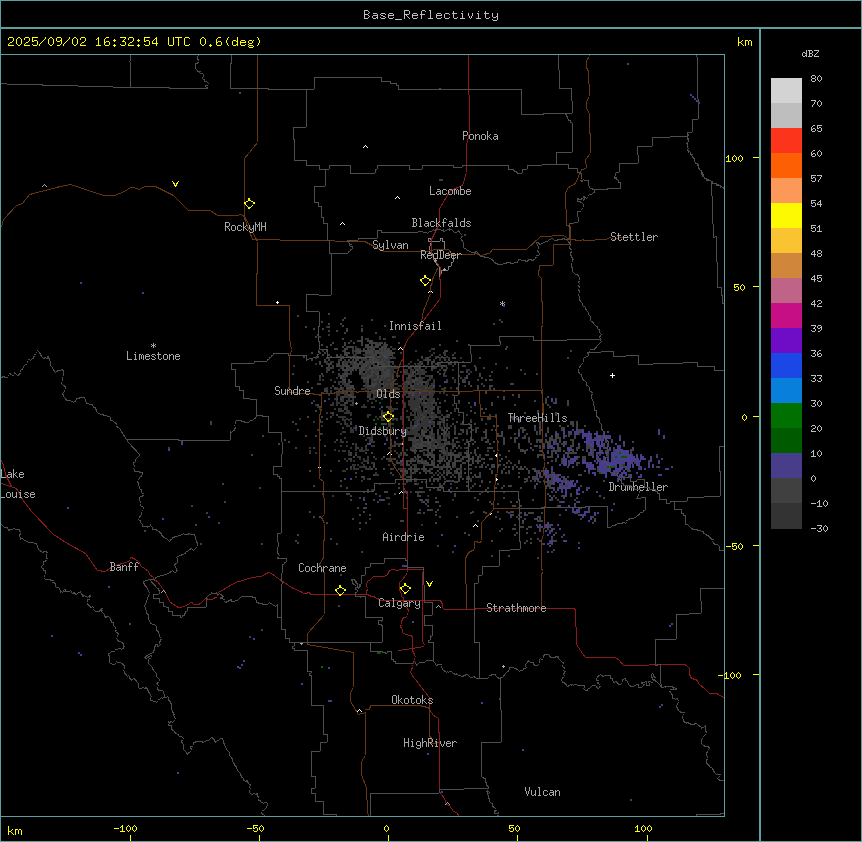Click the Stettler city label
Image resolution: width=862 pixels, height=842 pixels.
(633, 237)
